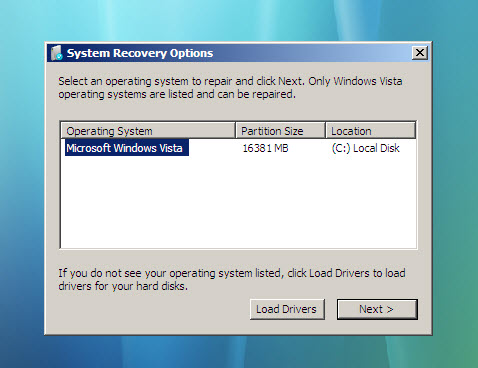The image size is (478, 368).
Task: Click the Next > button
Action: click(377, 309)
